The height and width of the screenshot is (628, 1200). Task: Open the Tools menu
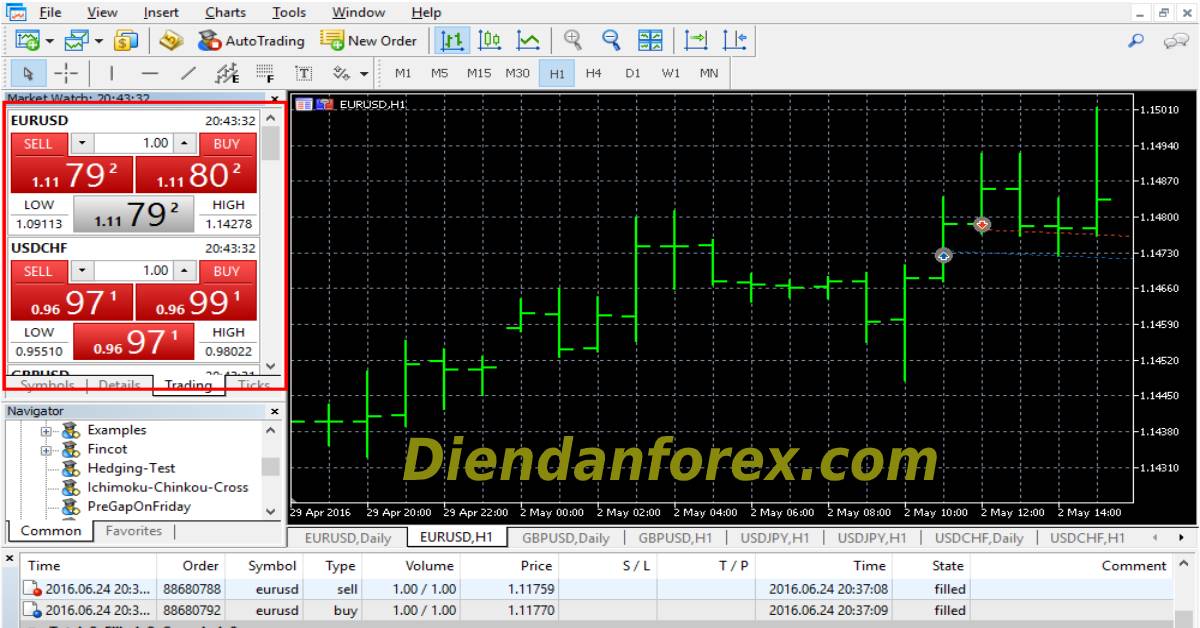click(289, 12)
